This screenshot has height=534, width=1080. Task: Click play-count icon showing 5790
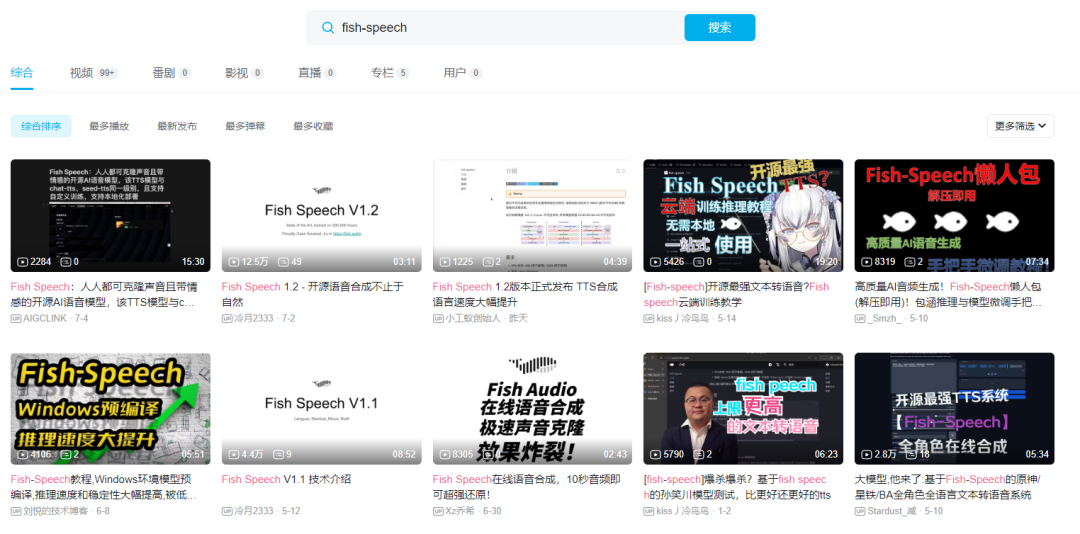coord(656,455)
